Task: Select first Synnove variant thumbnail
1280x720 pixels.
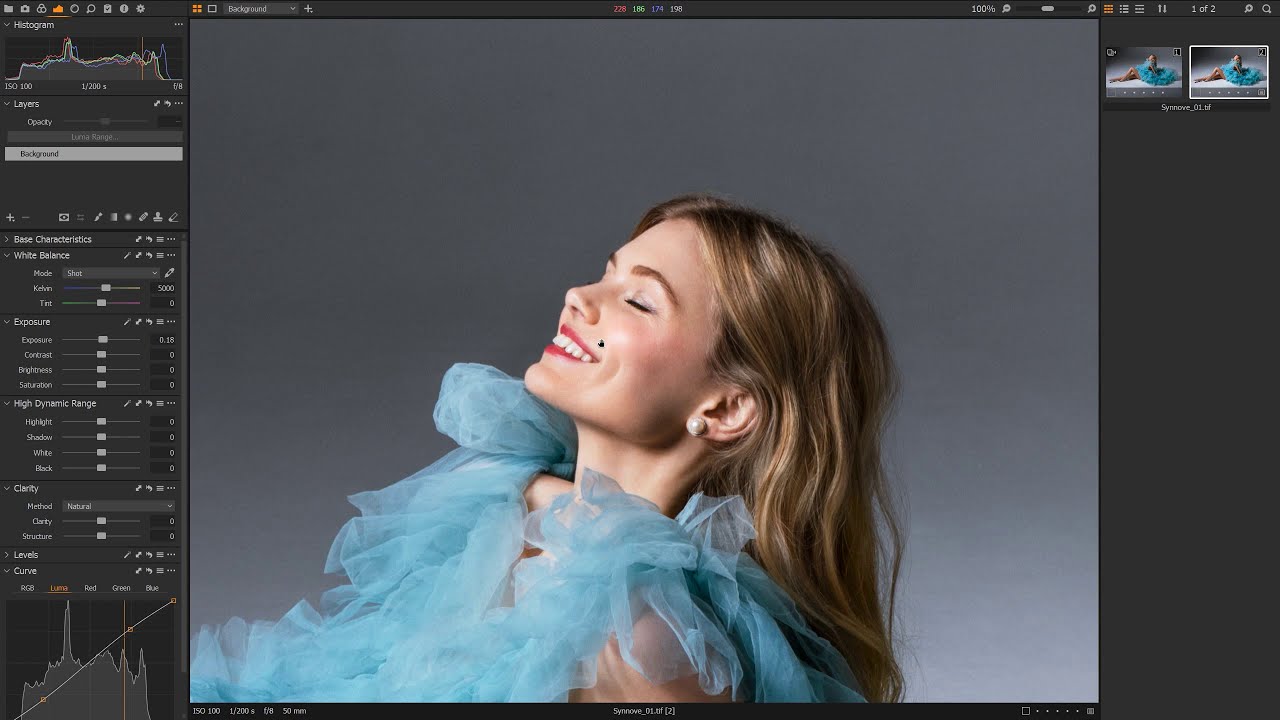Action: 1144,72
